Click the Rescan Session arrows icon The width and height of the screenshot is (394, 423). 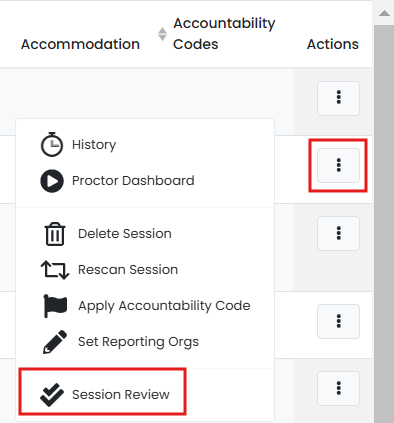(x=55, y=270)
